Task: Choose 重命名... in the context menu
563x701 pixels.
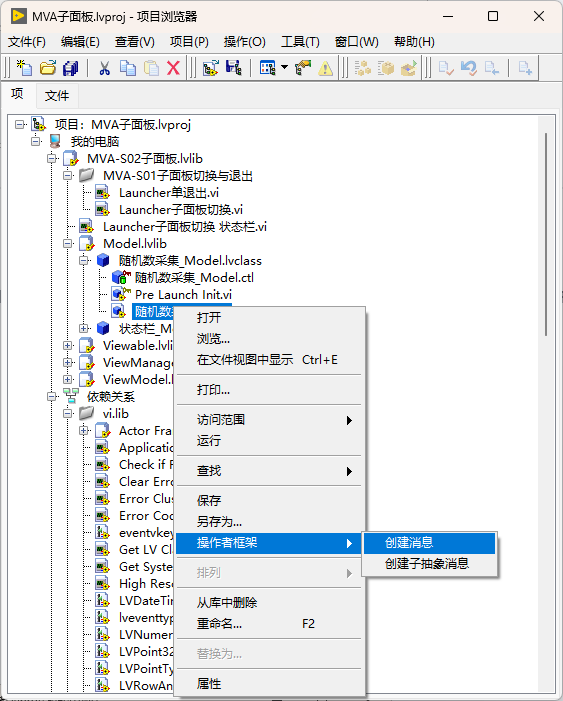Action: click(x=269, y=623)
